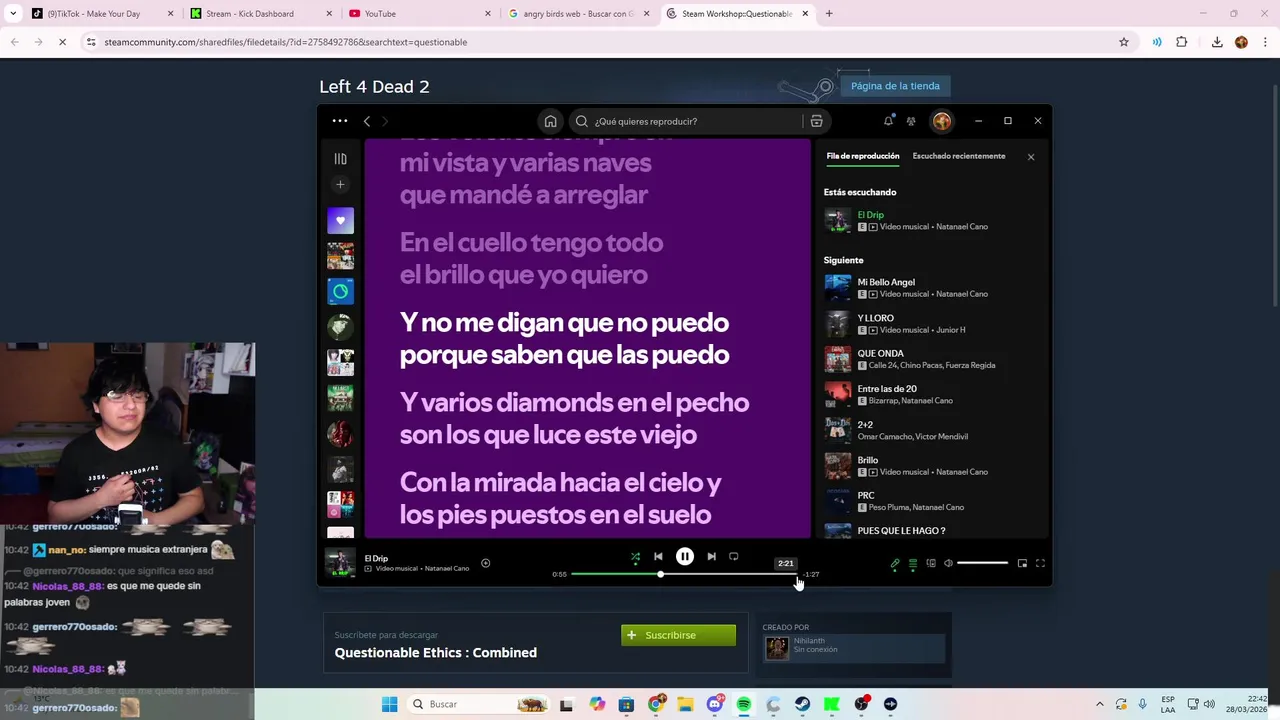Screen dimensions: 1280x720
Task: Click the currently playing El Drip queue entry
Action: pos(932,220)
